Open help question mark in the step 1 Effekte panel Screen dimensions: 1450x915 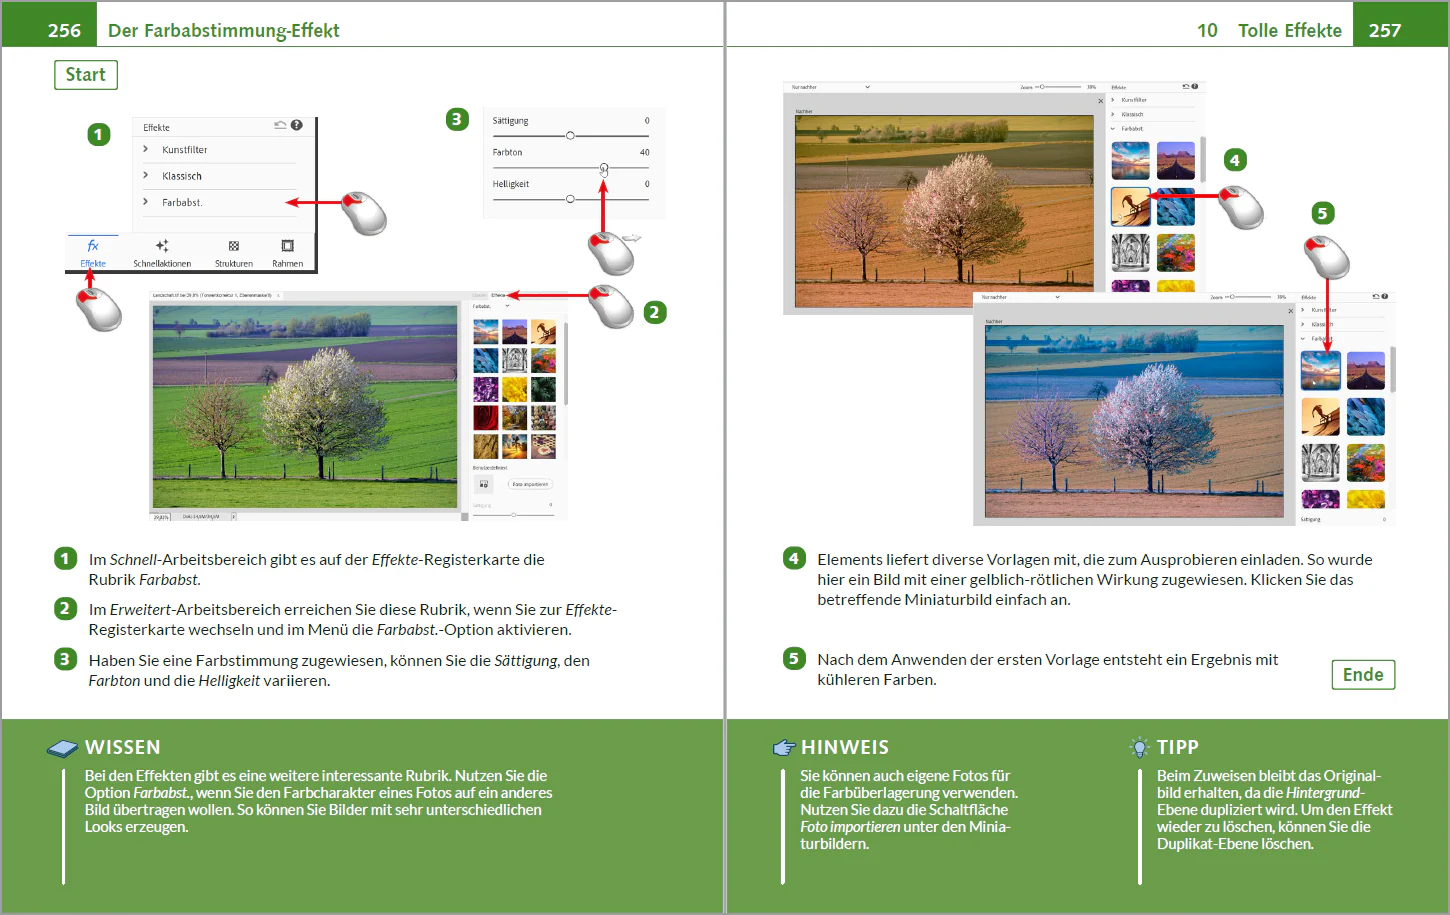[x=297, y=125]
